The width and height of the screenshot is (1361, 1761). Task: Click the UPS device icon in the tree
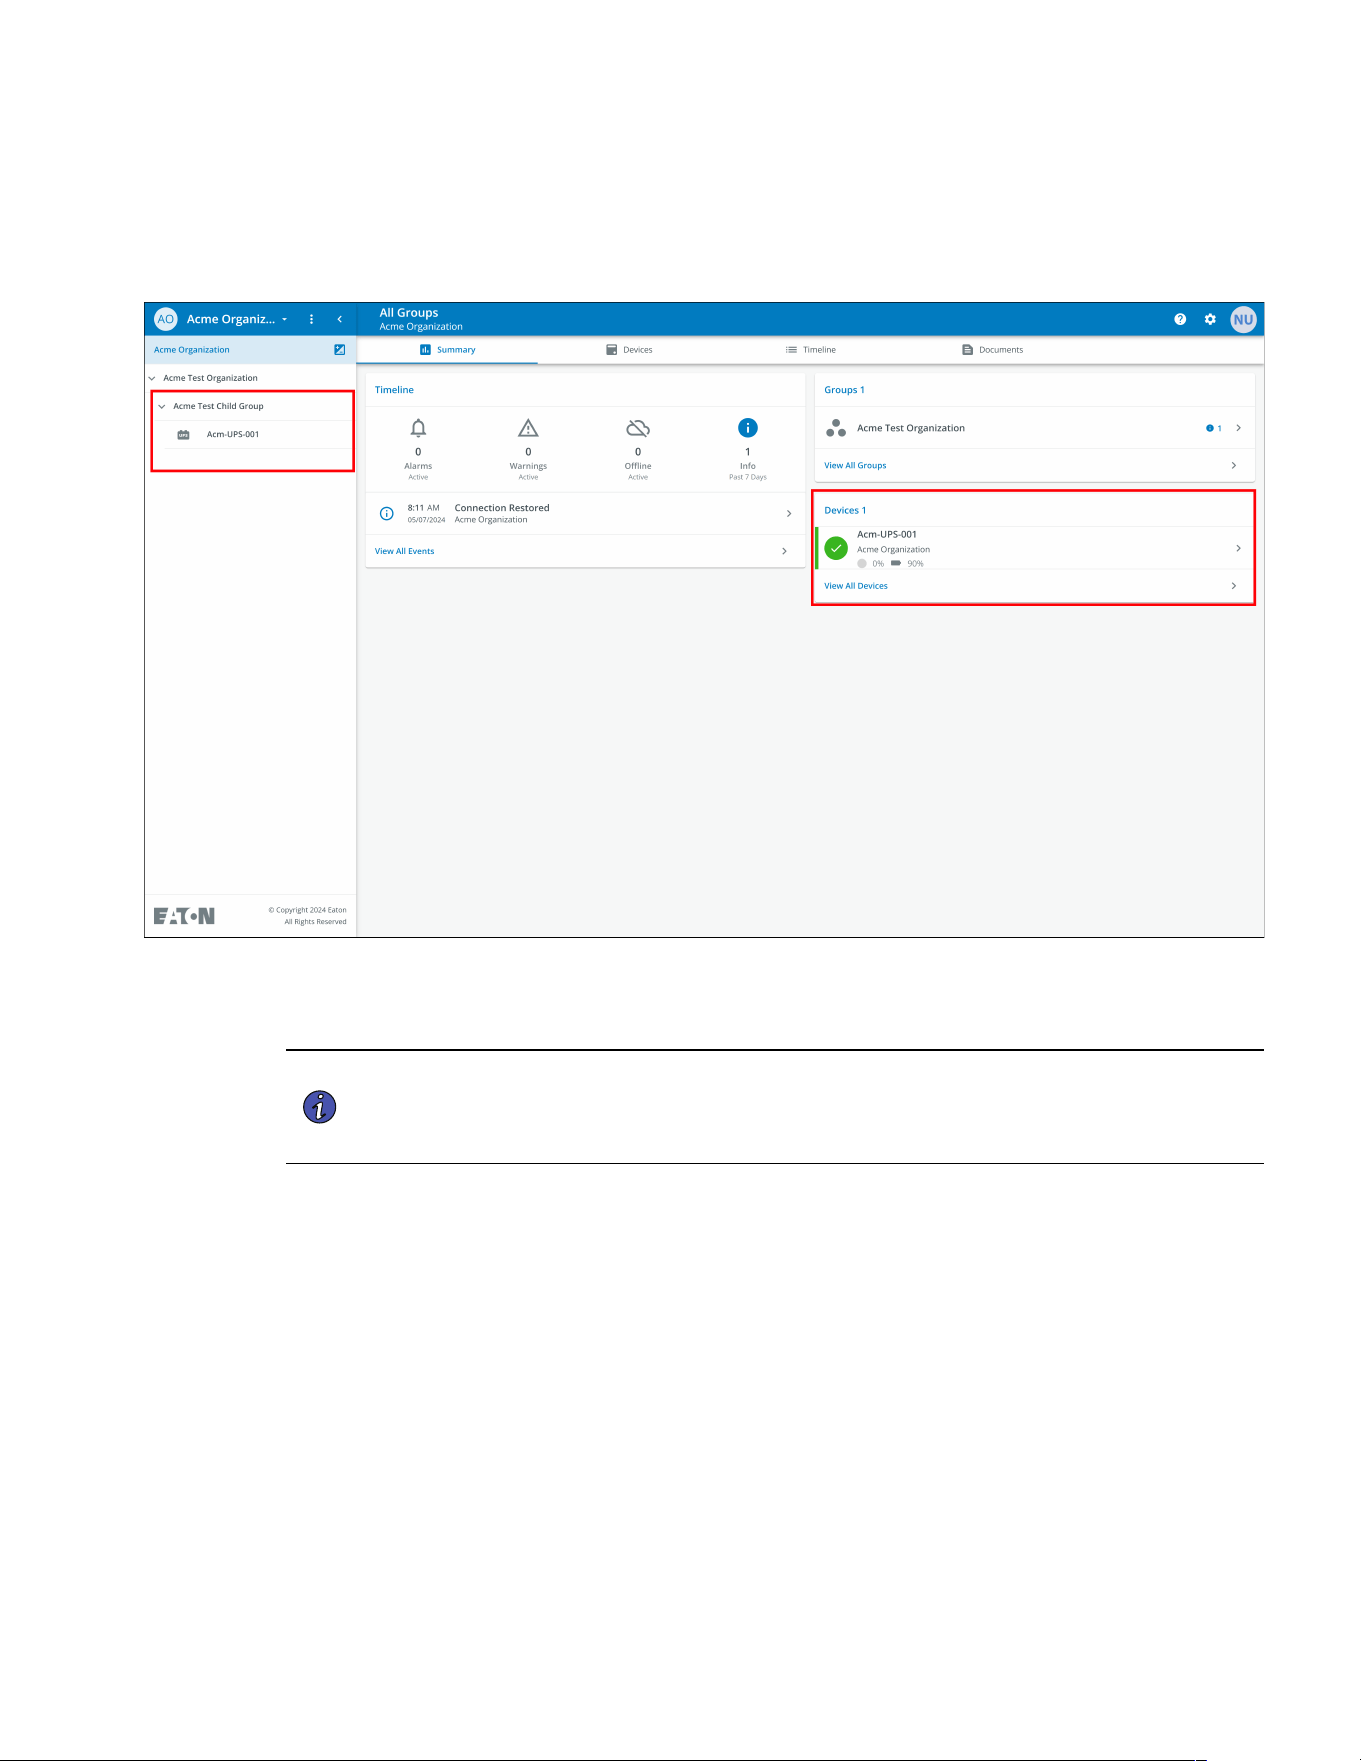tap(183, 435)
